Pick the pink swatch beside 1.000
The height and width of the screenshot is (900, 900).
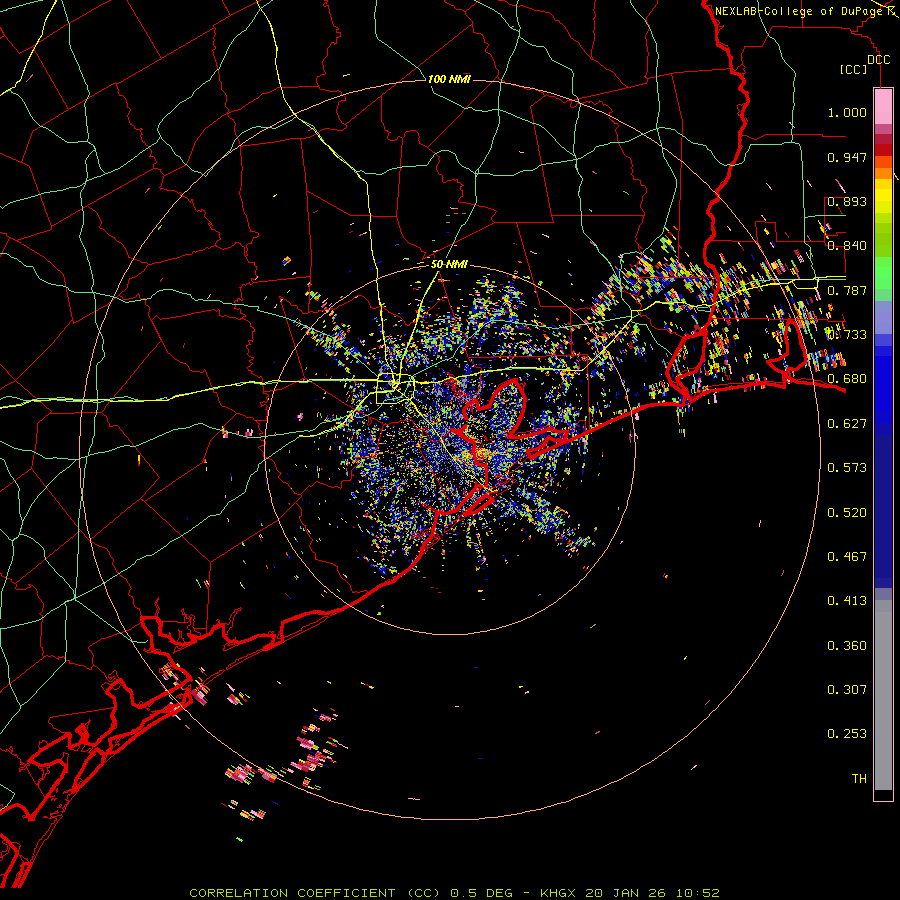point(883,107)
